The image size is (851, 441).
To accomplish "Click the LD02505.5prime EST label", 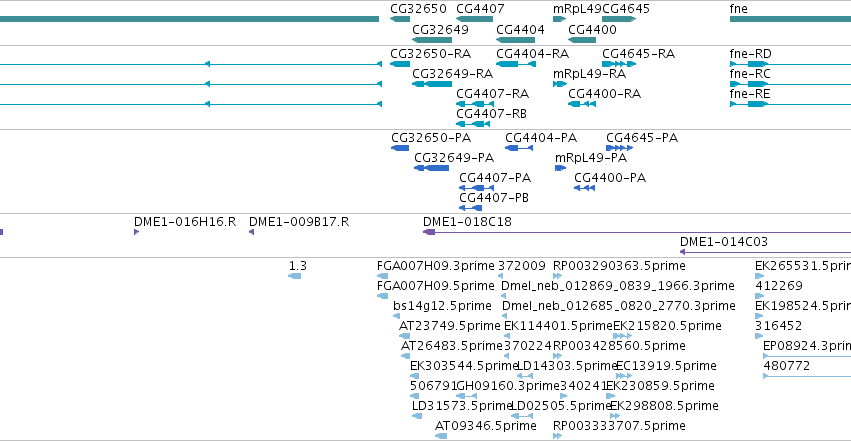I will [562, 407].
